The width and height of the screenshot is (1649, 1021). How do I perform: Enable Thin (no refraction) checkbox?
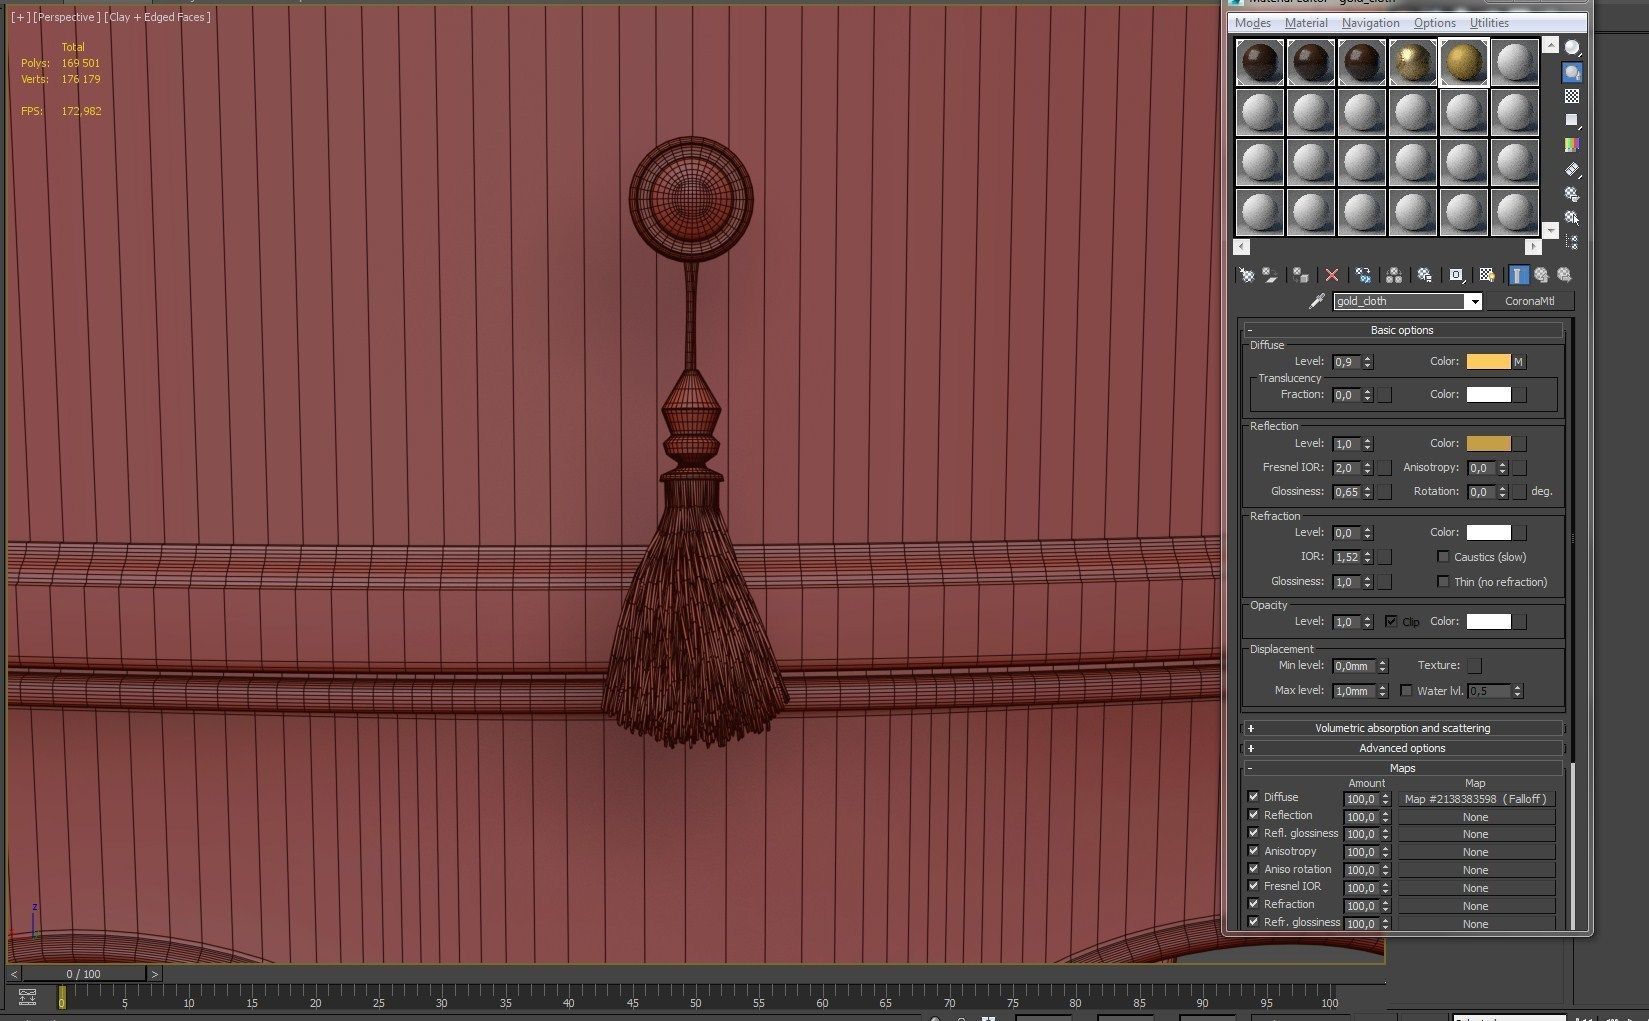1443,582
